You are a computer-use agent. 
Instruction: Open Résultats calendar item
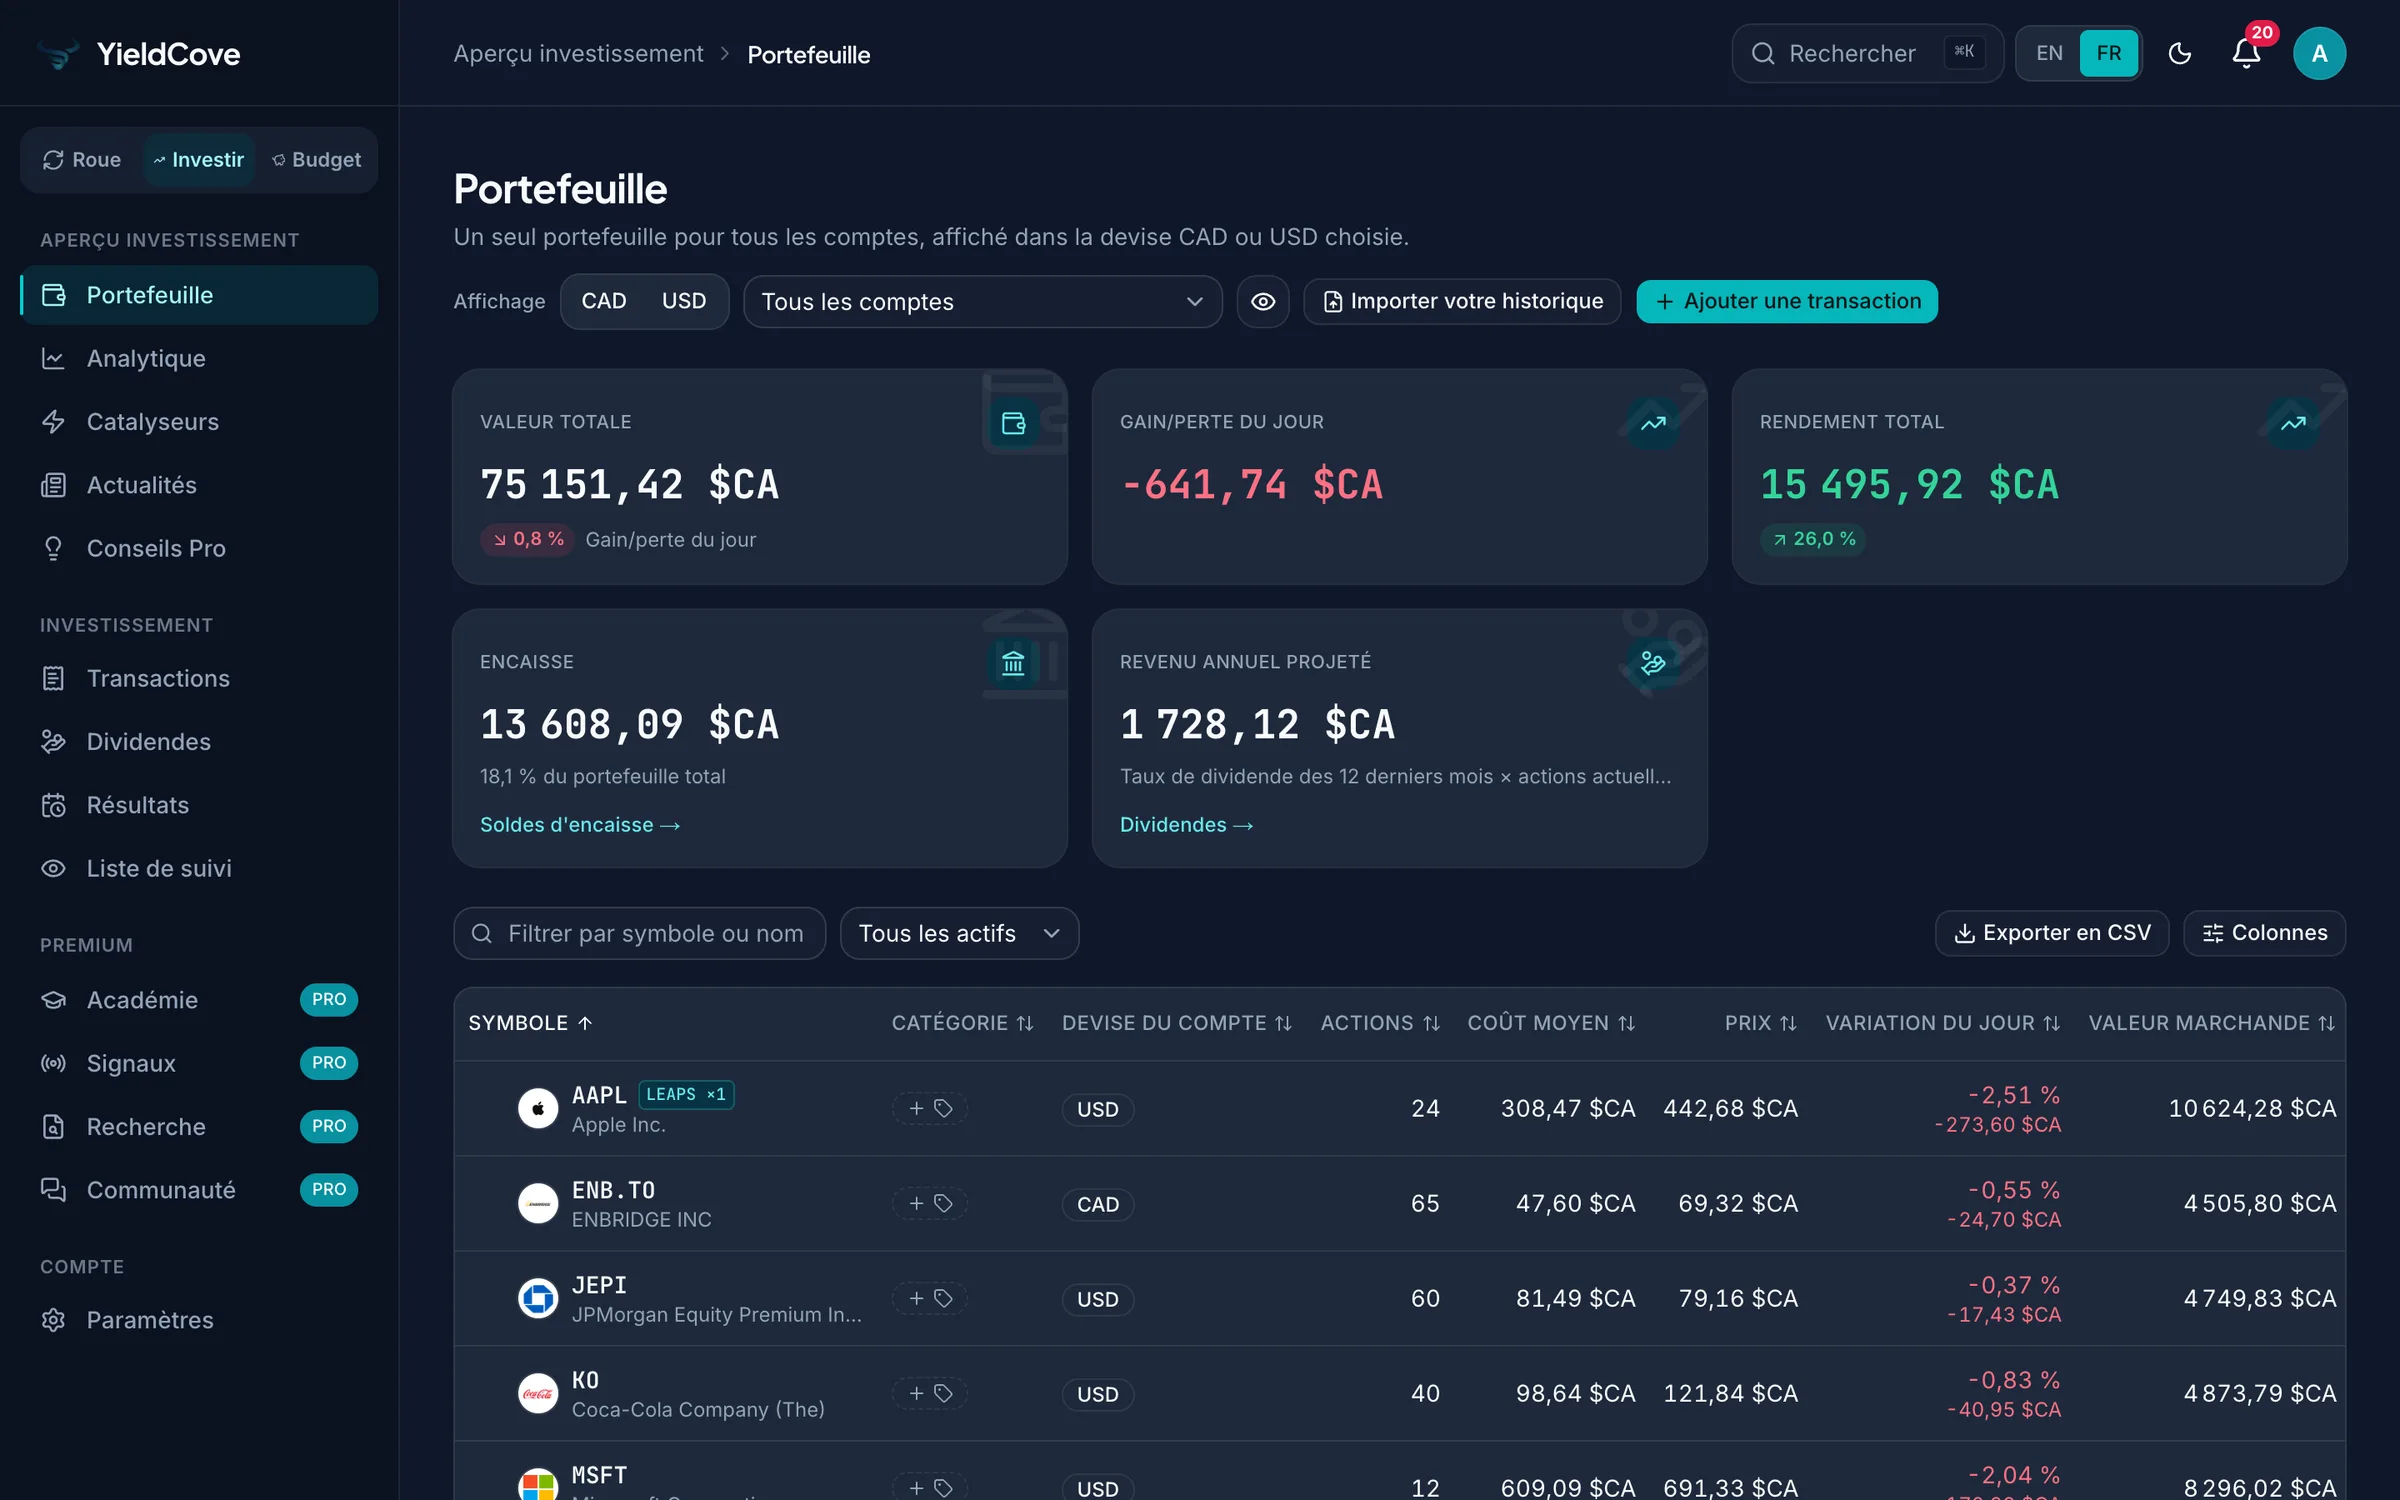(199, 805)
